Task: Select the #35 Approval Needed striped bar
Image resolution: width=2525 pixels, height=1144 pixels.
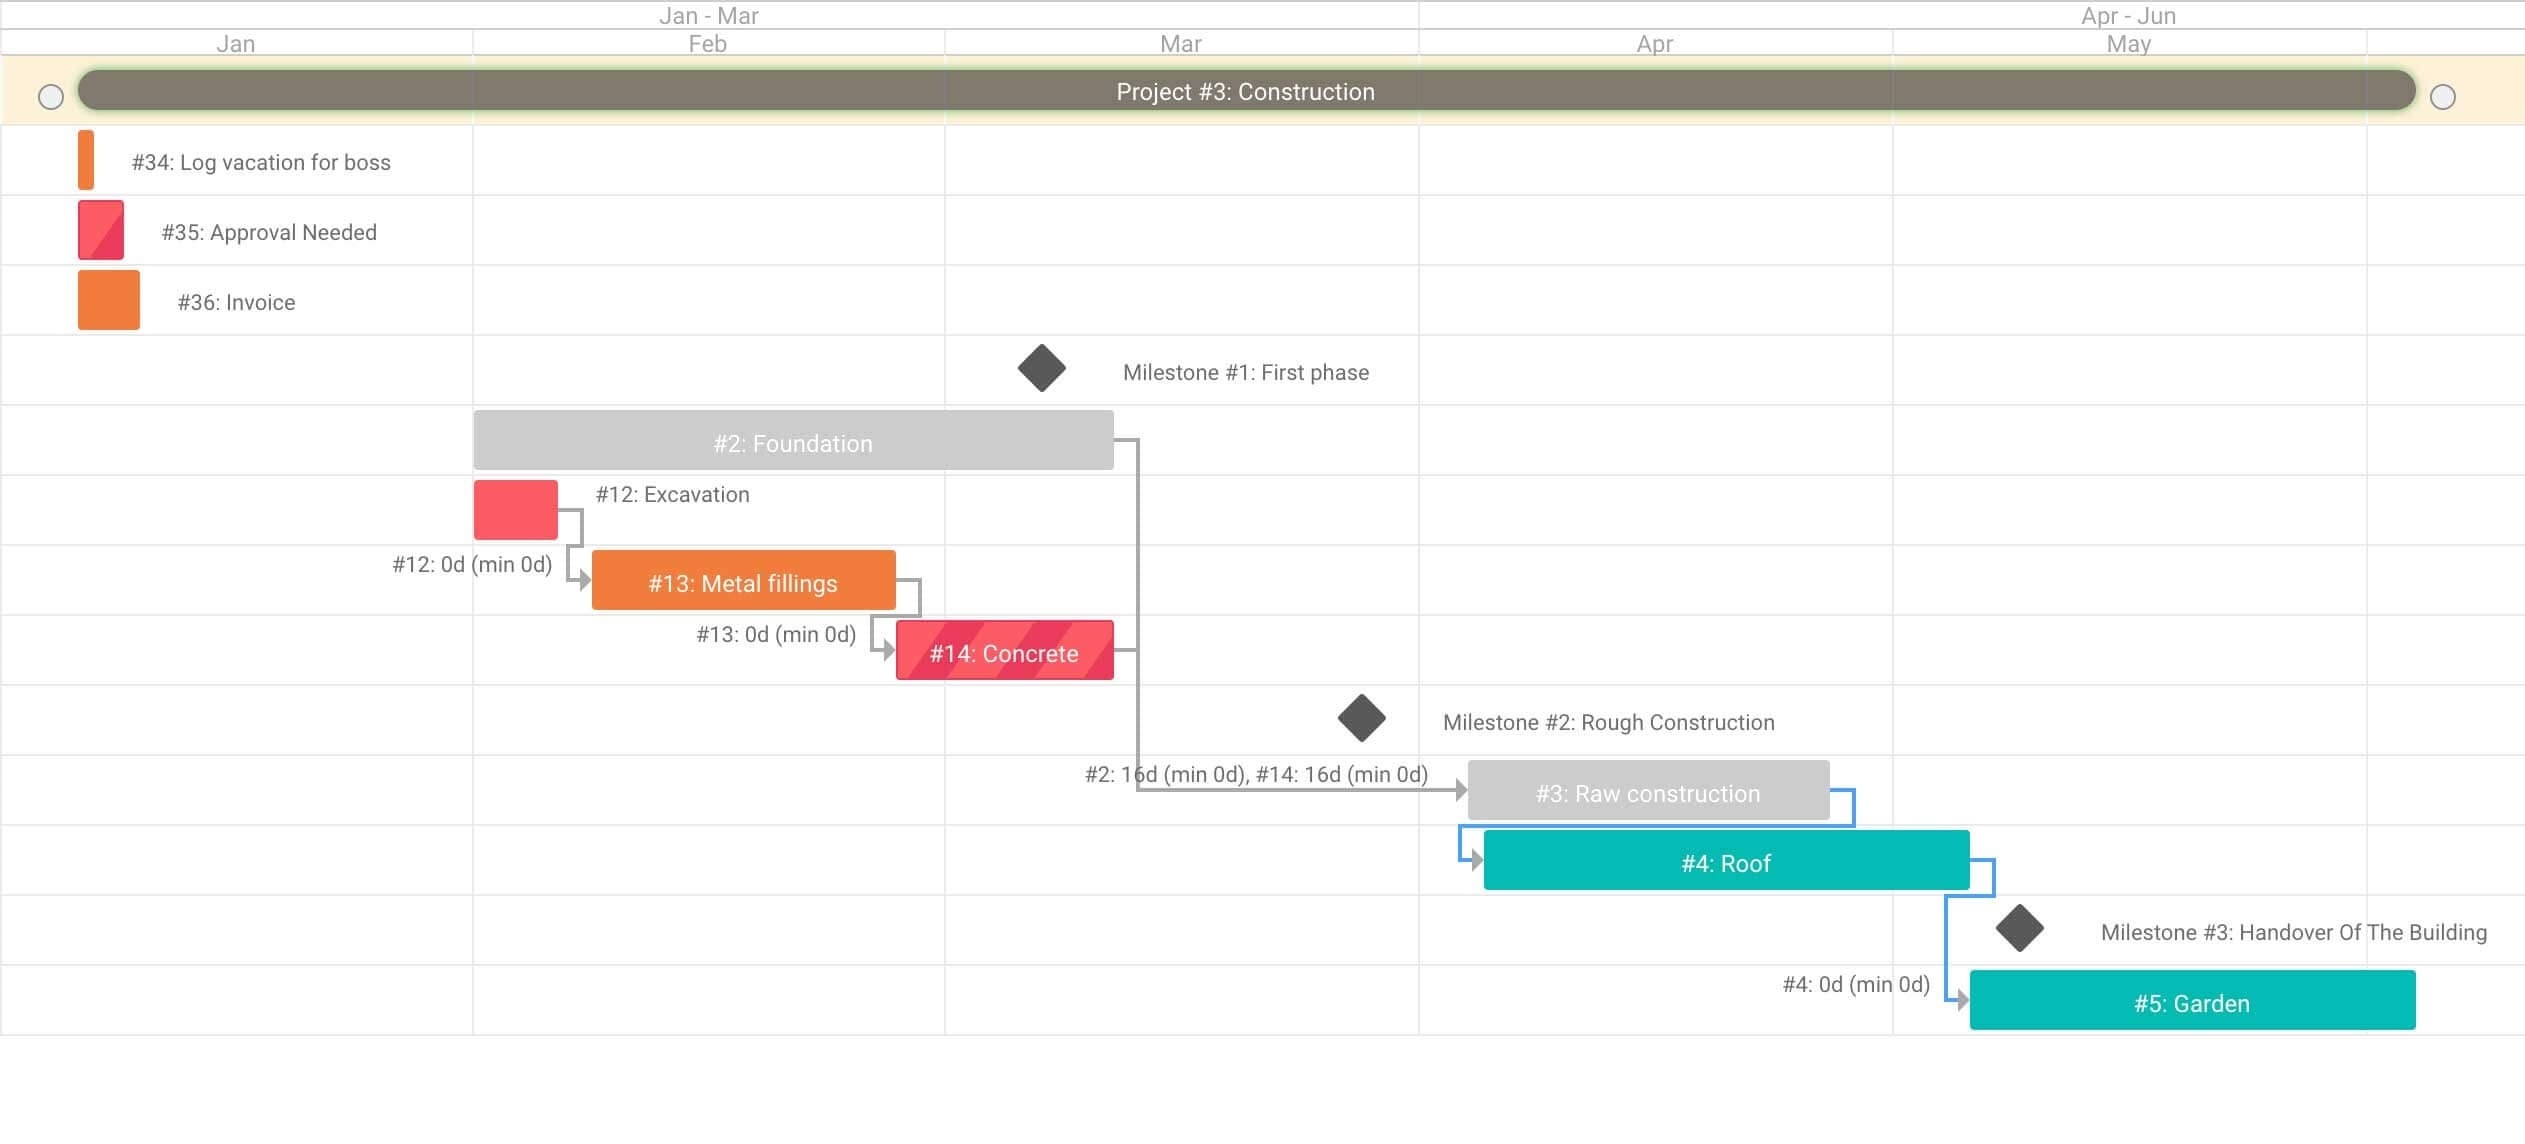Action: click(x=100, y=230)
